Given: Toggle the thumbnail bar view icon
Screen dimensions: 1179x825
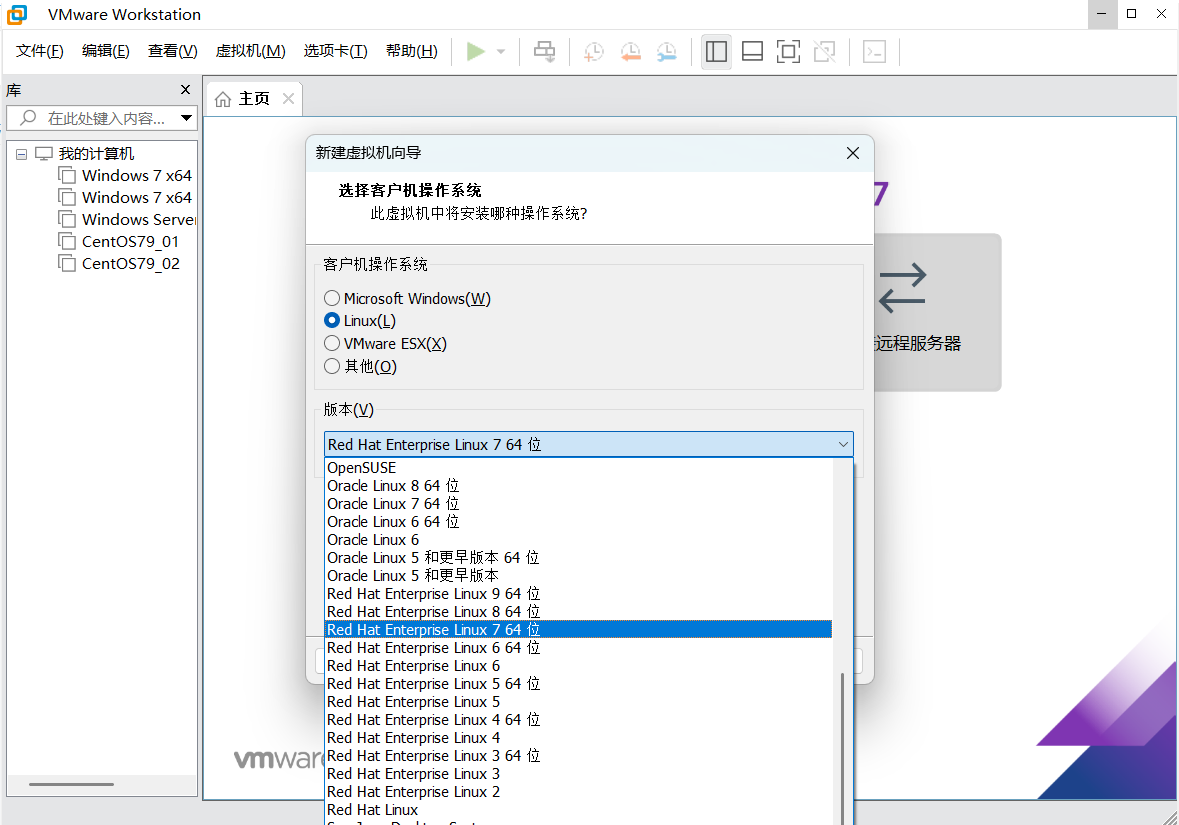Looking at the screenshot, I should click(x=752, y=52).
